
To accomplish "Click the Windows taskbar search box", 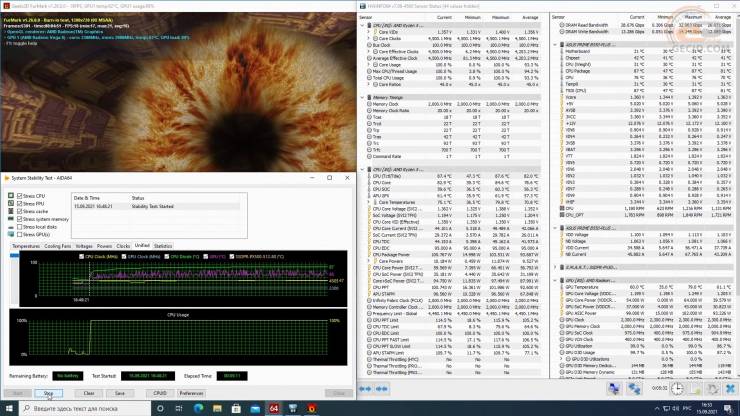I will (x=85, y=408).
